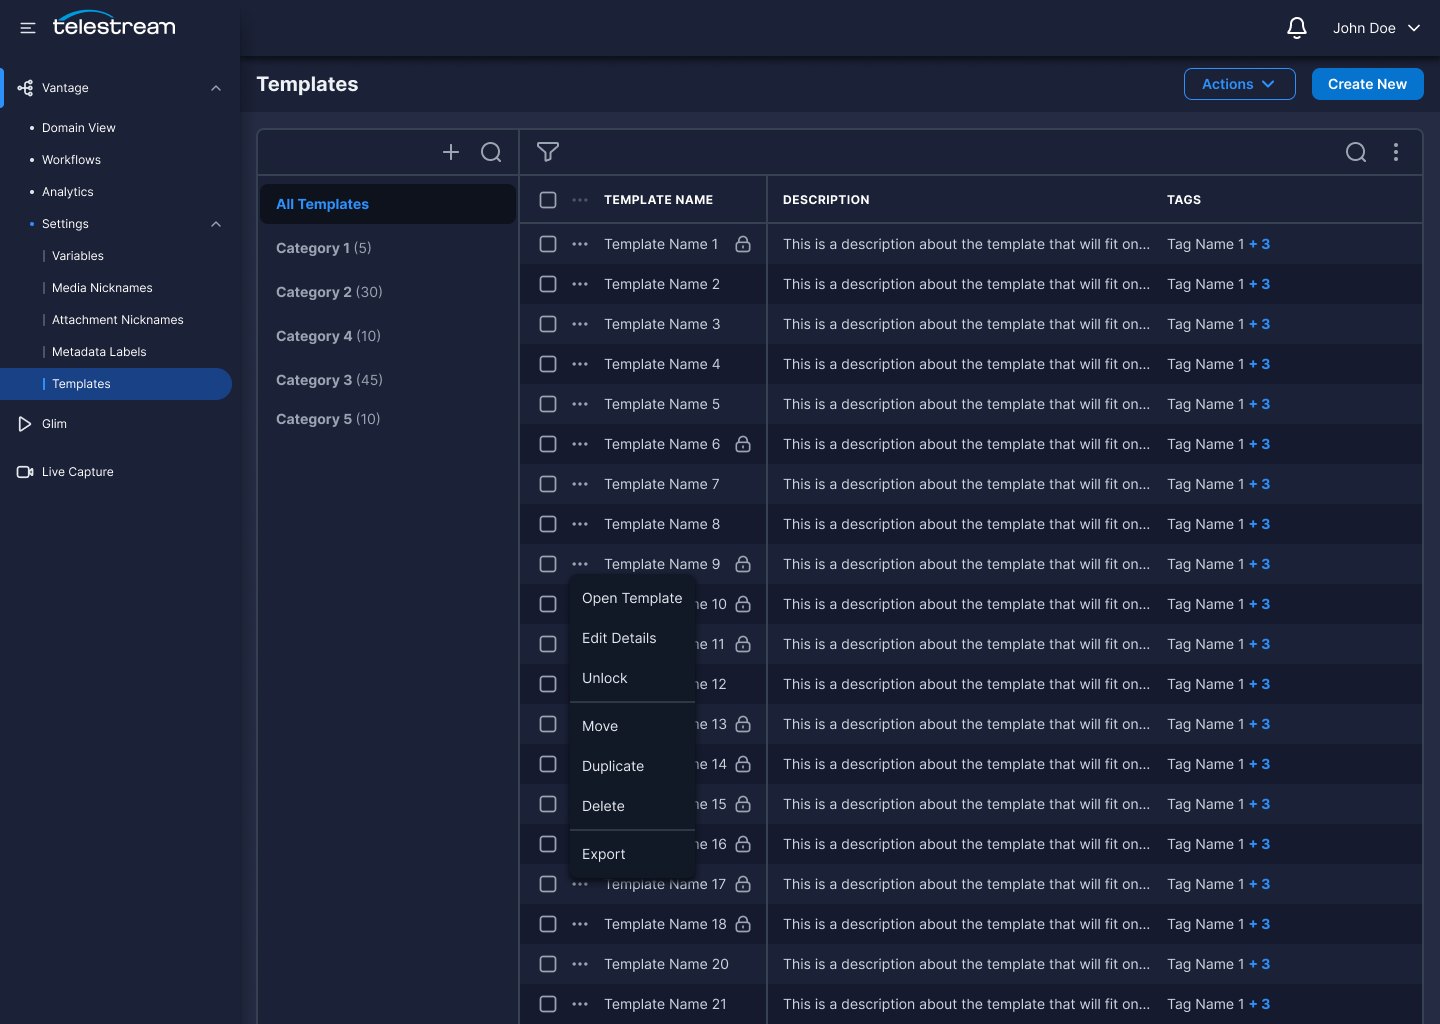Viewport: 1440px width, 1024px height.
Task: Open the header row ellipsis menu
Action: pos(580,200)
